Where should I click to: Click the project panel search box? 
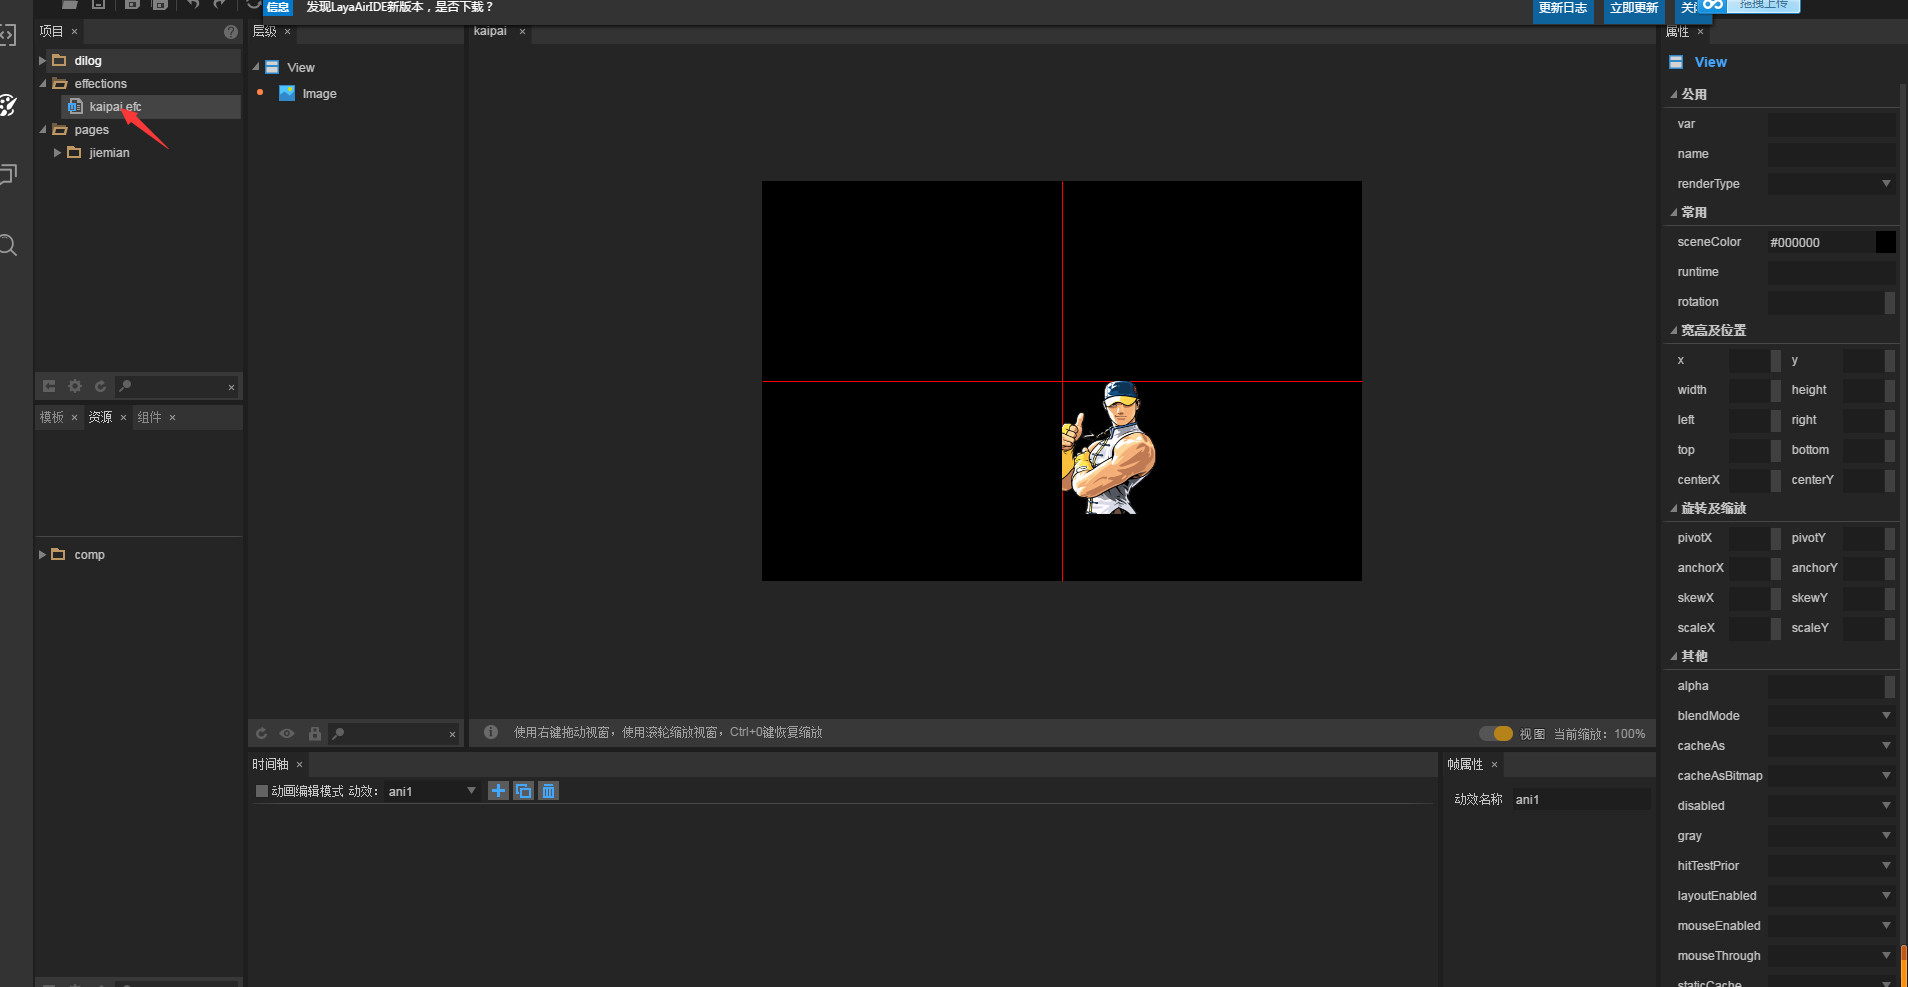point(177,386)
